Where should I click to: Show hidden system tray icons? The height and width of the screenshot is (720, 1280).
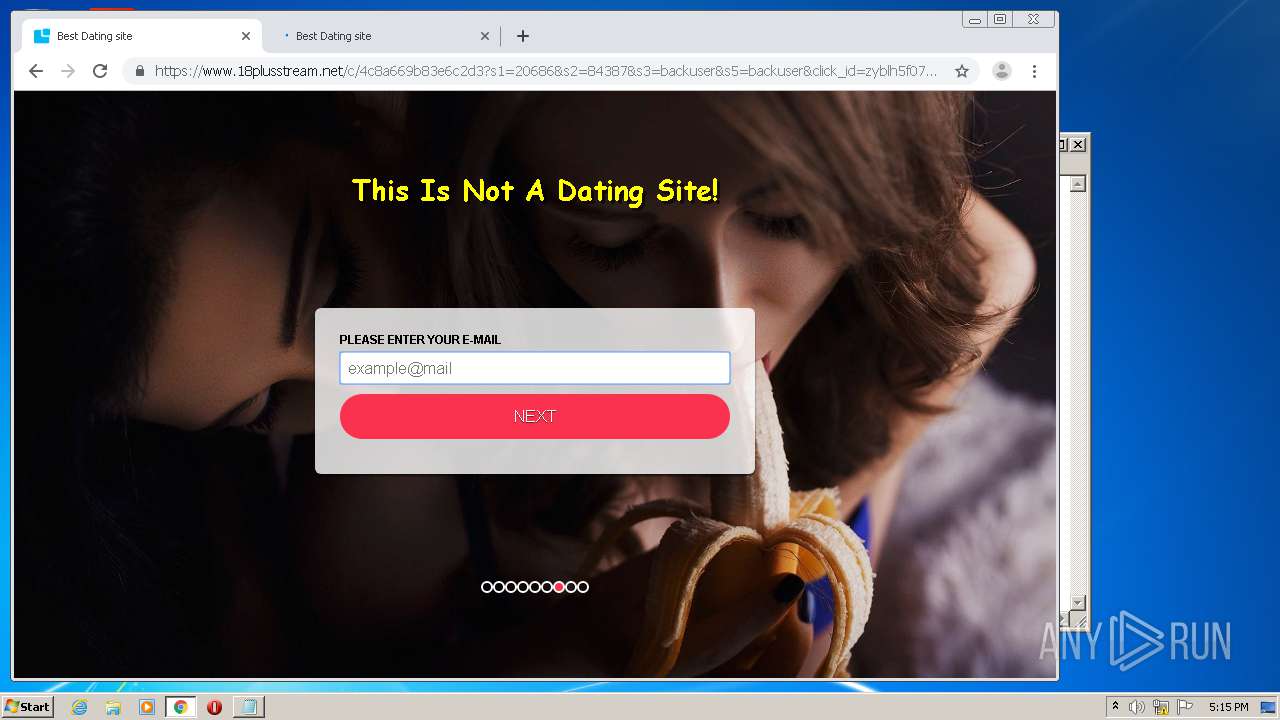click(x=1116, y=707)
